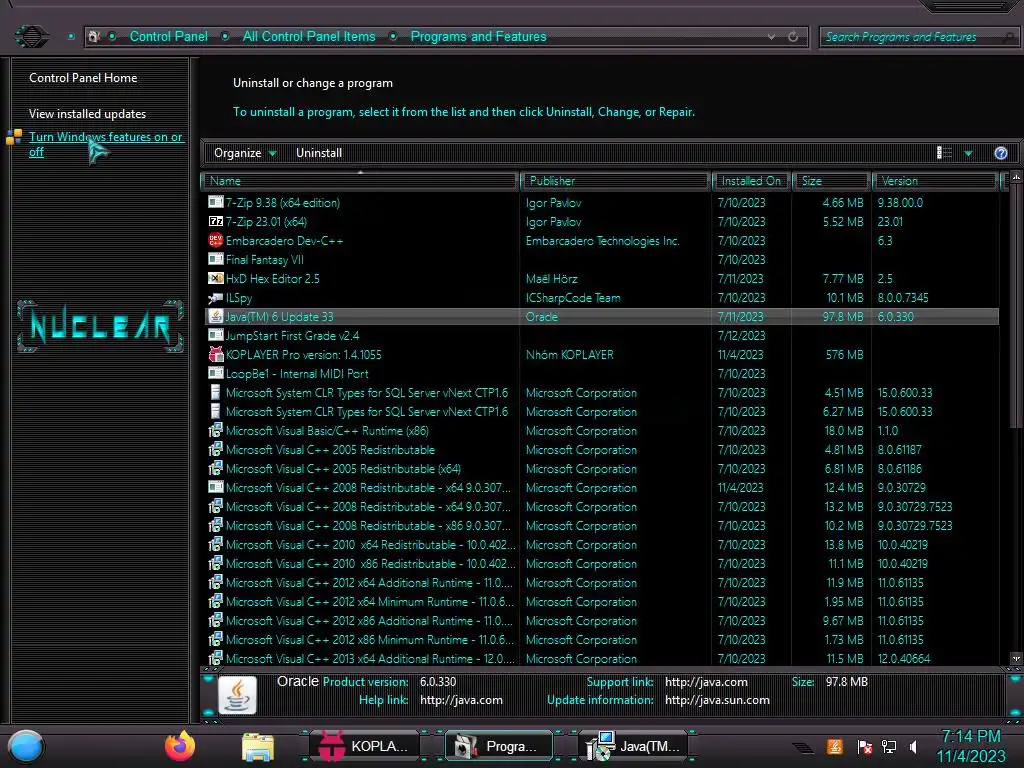The height and width of the screenshot is (768, 1024).
Task: Sort by Name column header
Action: tap(360, 181)
